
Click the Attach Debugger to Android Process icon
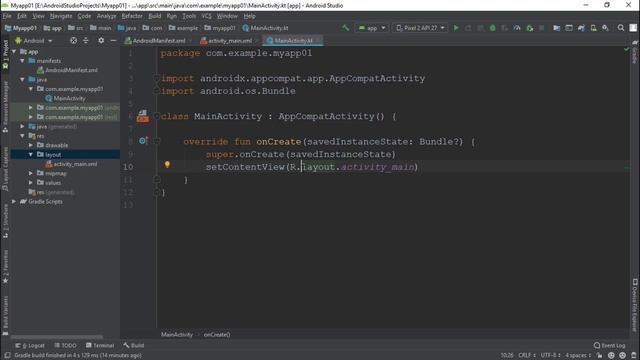point(529,28)
